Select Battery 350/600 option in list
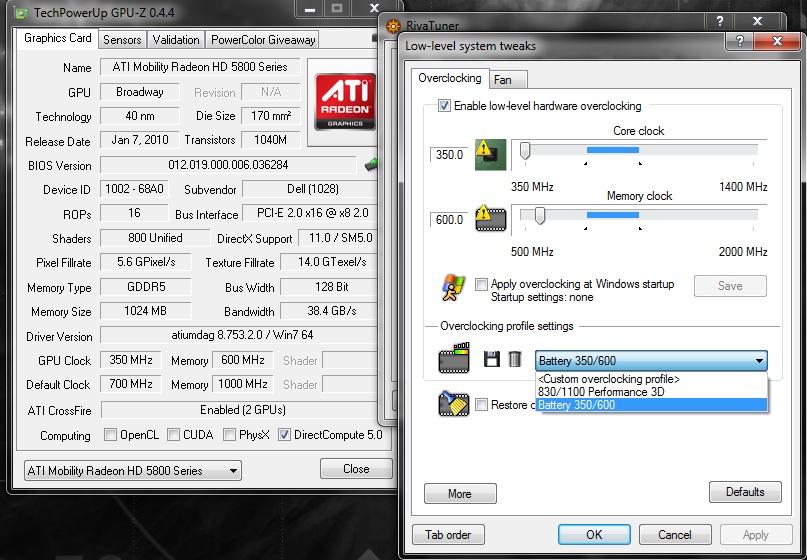The width and height of the screenshot is (807, 560). [x=652, y=405]
